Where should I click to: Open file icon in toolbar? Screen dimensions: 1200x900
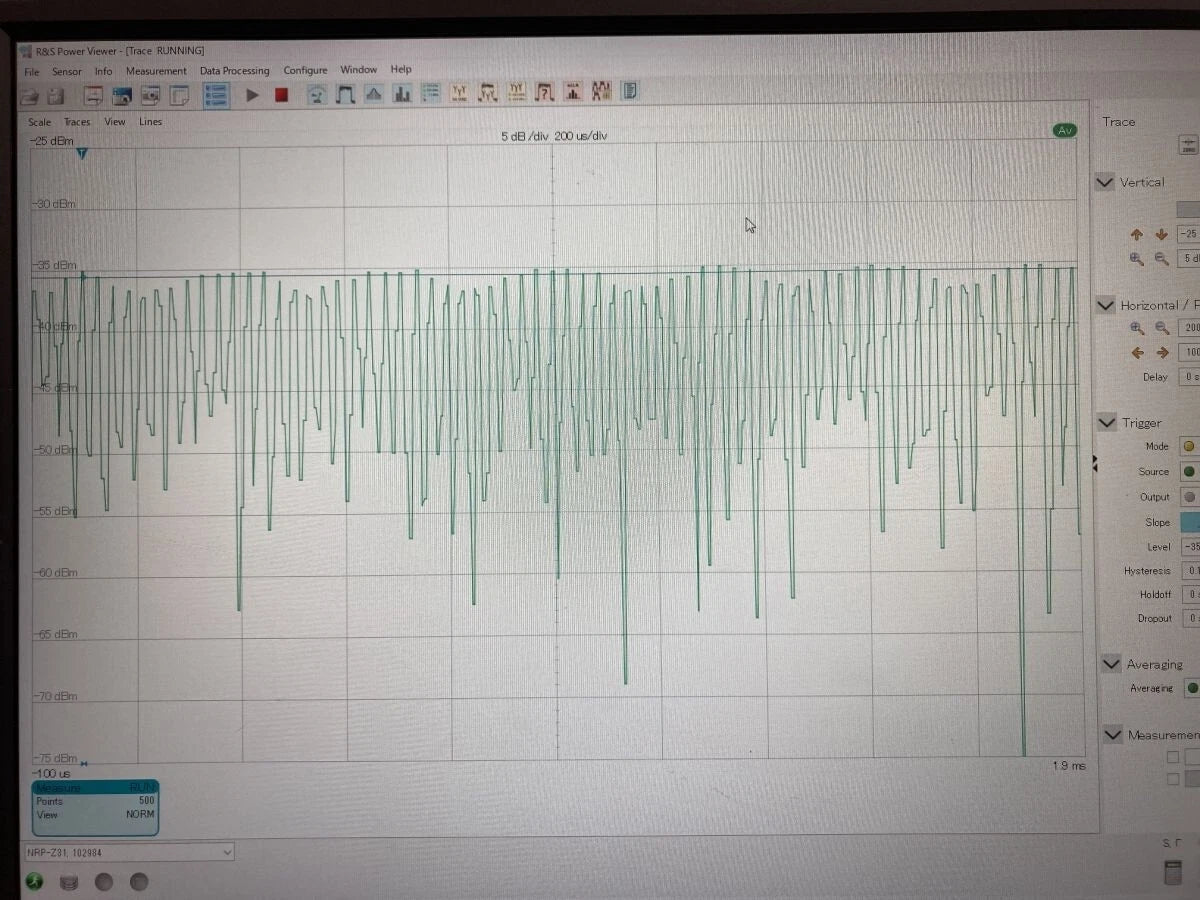tap(31, 96)
